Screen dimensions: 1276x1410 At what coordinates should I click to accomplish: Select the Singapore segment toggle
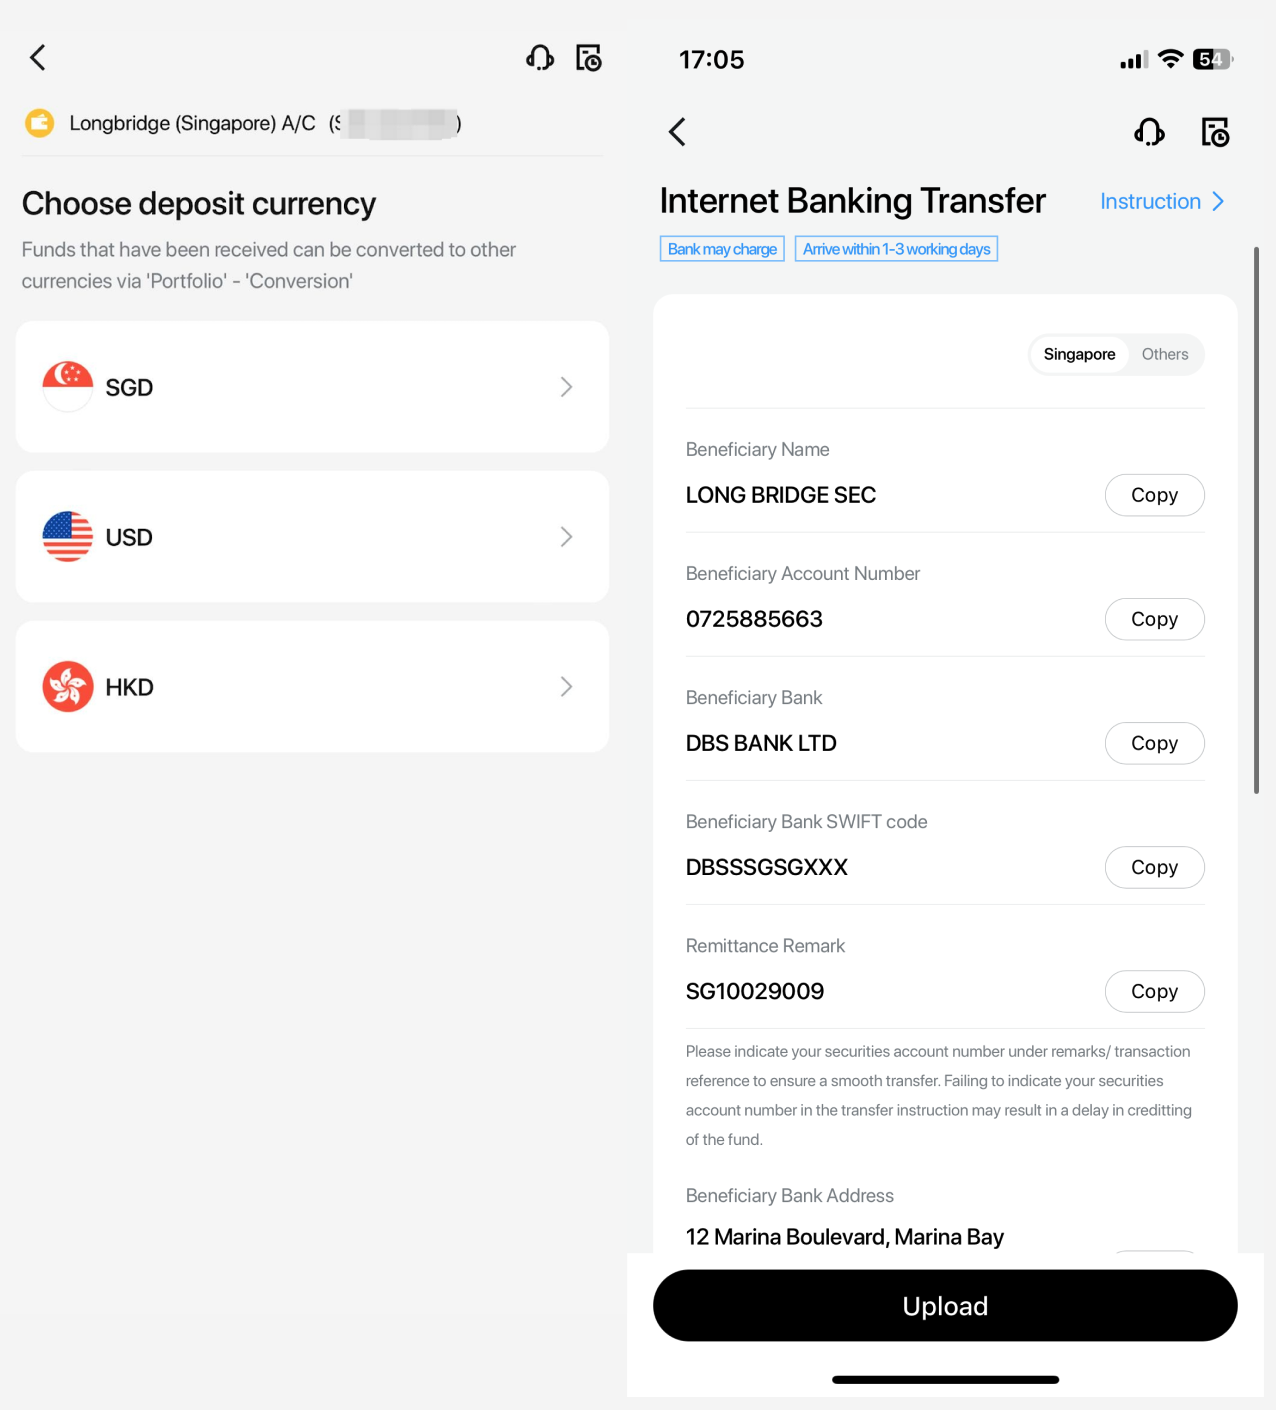click(x=1079, y=355)
